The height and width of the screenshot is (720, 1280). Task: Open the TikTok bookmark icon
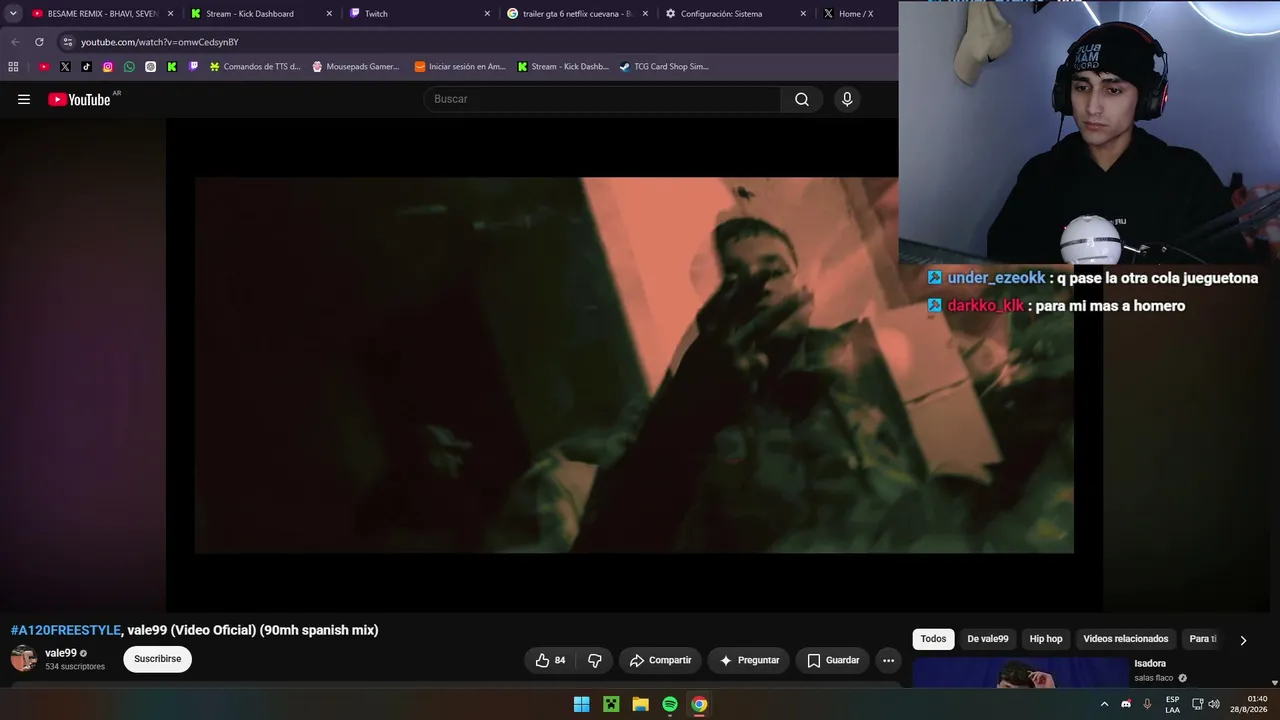(x=86, y=67)
